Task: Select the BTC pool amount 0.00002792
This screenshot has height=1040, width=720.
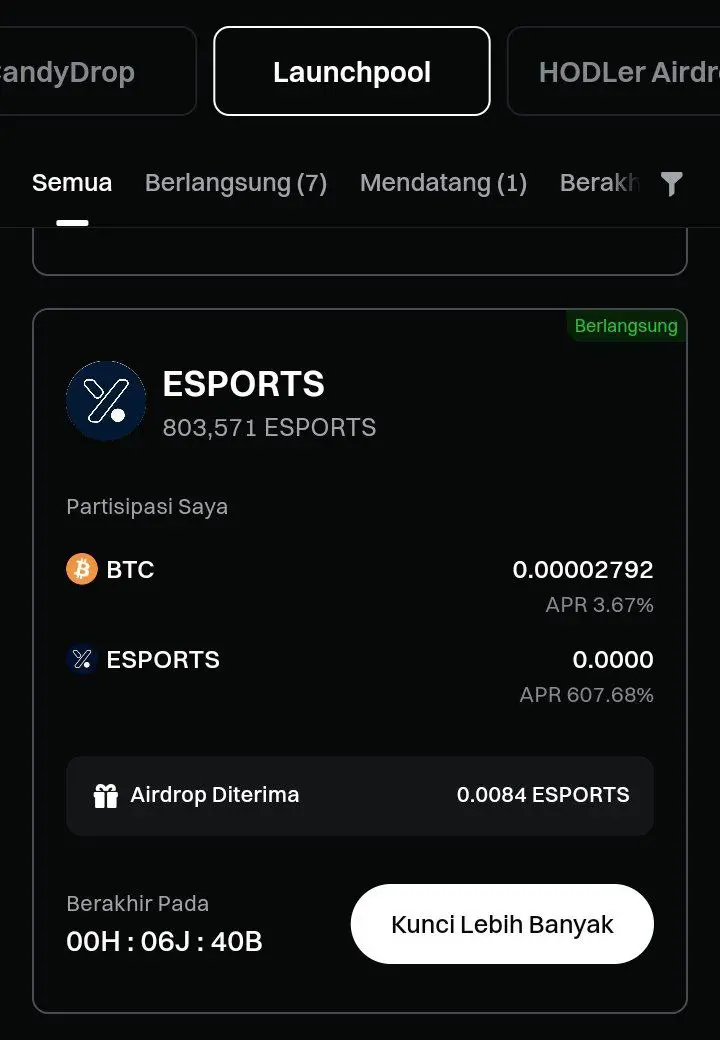Action: tap(583, 569)
